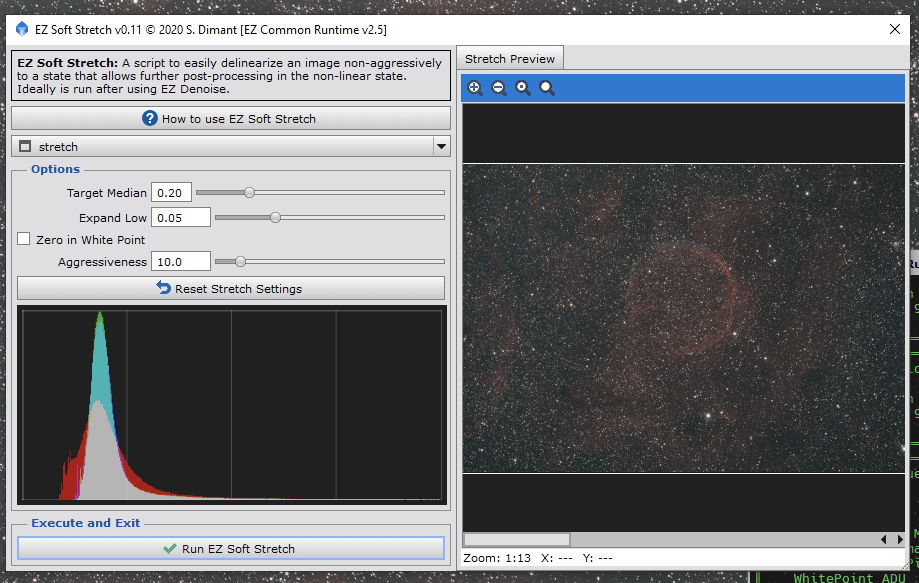
Task: Click Run EZ Soft Stretch button
Action: click(x=231, y=548)
